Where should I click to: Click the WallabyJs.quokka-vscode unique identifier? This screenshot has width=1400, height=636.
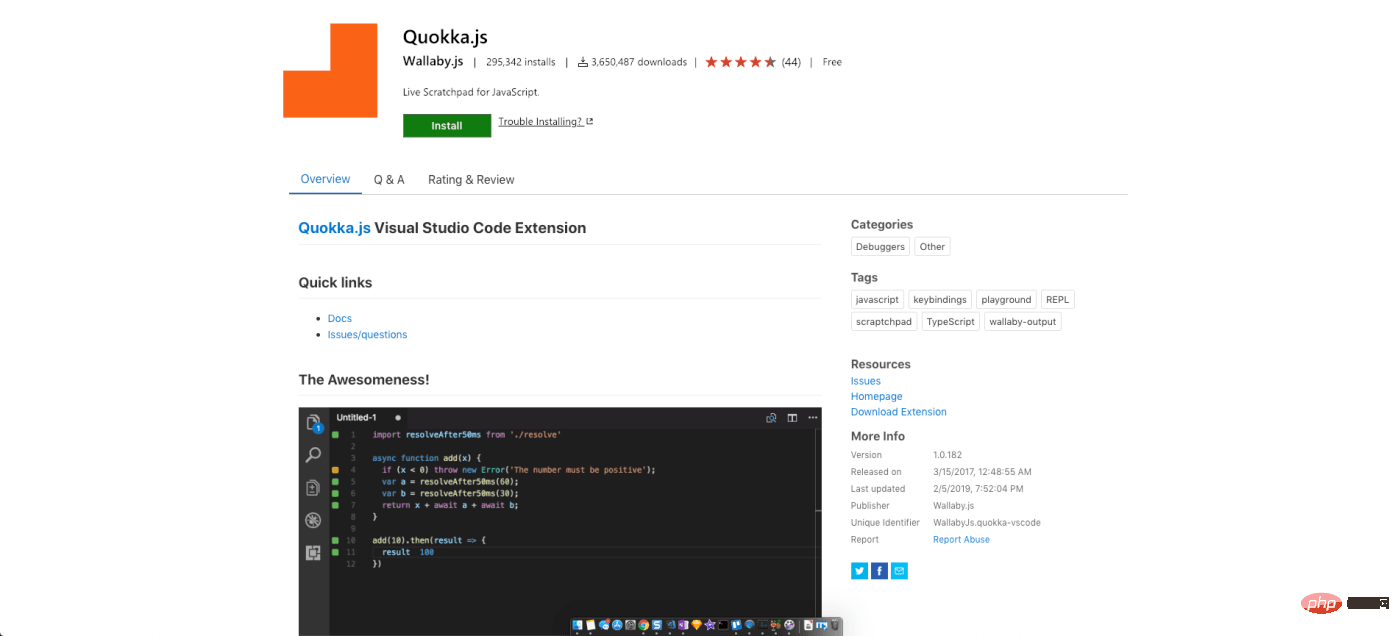tap(987, 523)
